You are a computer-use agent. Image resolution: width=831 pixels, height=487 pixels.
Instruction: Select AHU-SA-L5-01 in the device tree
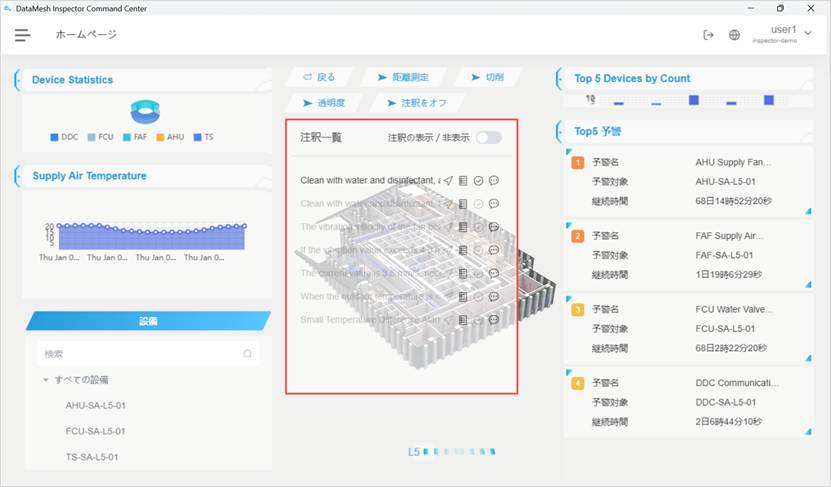click(x=95, y=405)
